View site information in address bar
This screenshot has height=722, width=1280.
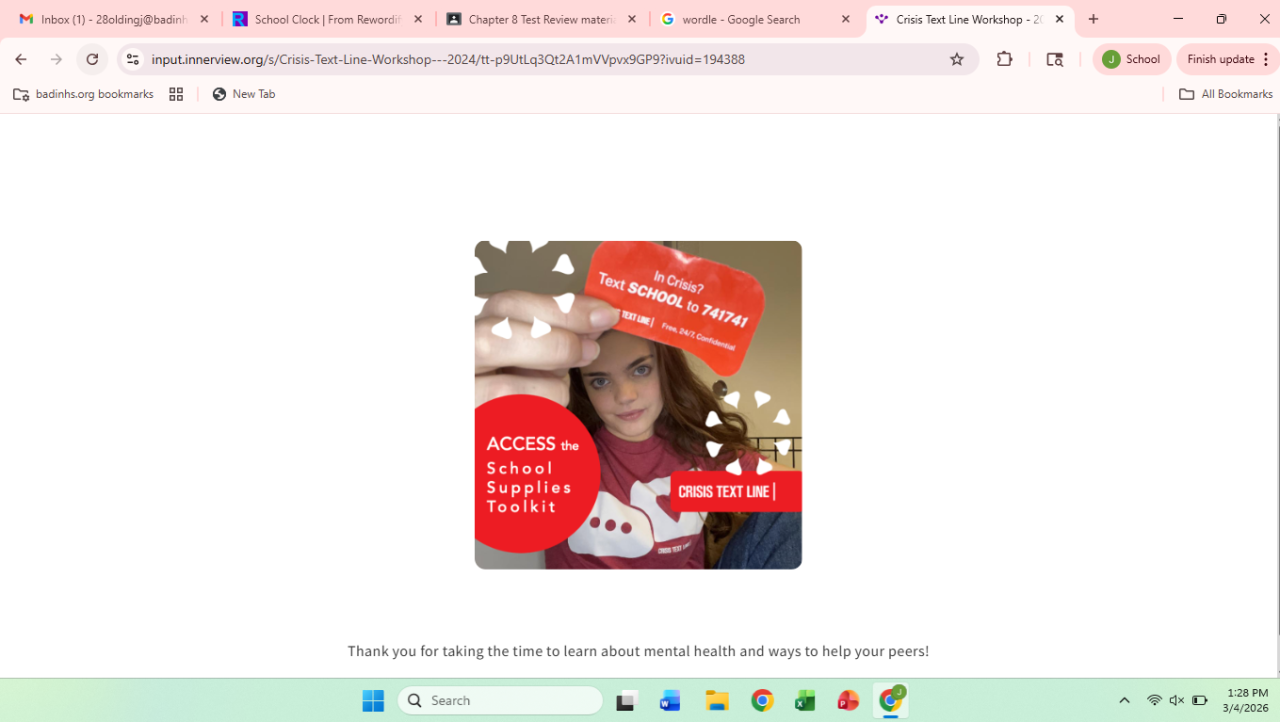click(132, 59)
